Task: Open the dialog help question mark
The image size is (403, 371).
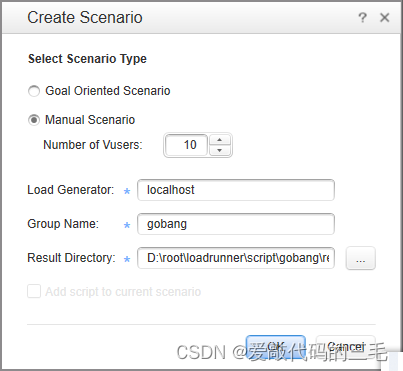Action: (x=362, y=17)
